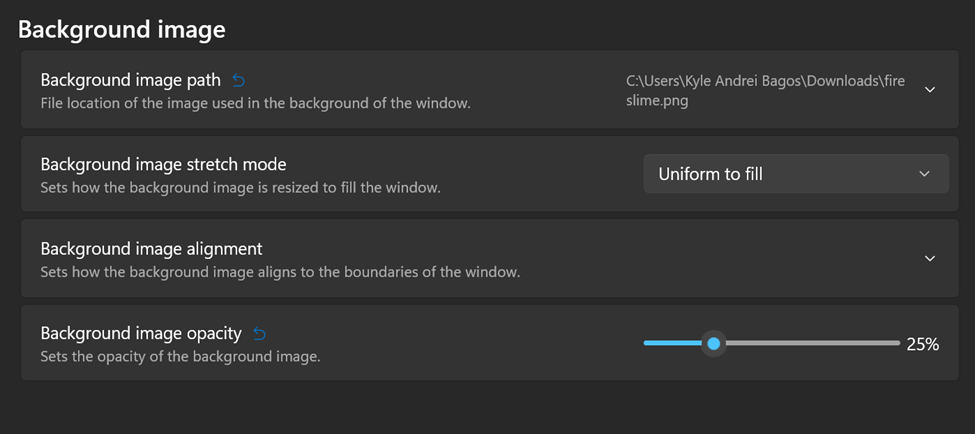The width and height of the screenshot is (975, 434).
Task: Expand the Background image alignment chevron
Action: 930,258
